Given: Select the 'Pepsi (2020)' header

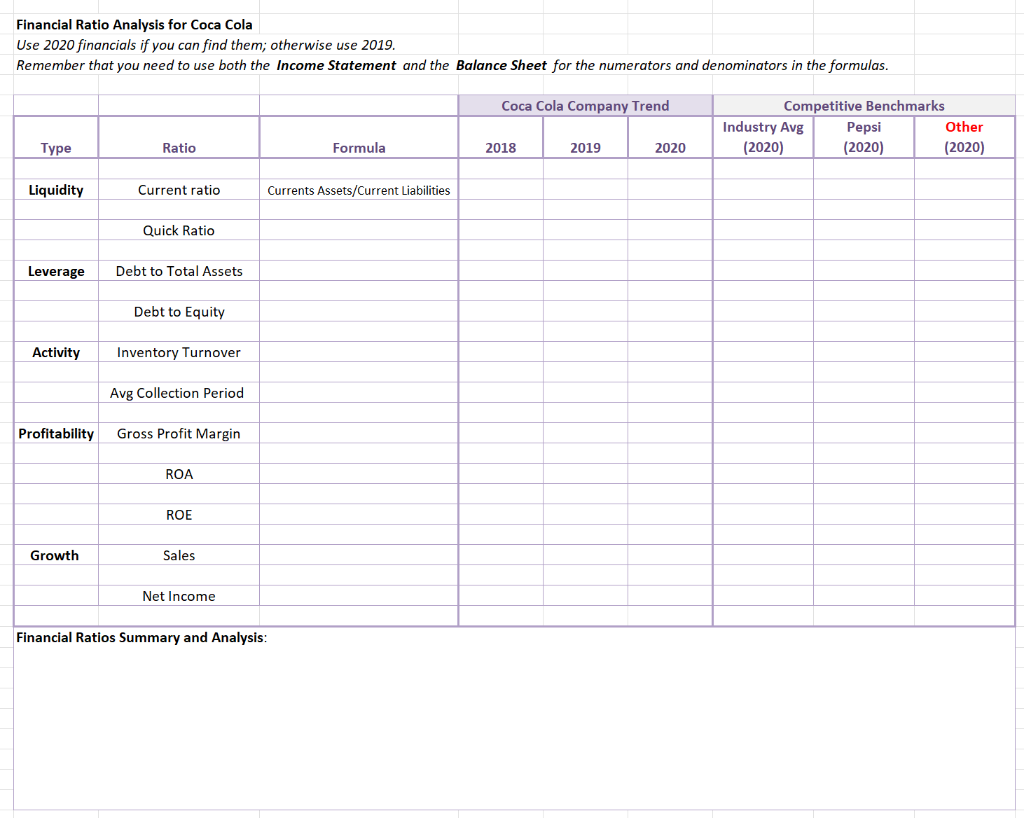Looking at the screenshot, I should 863,137.
